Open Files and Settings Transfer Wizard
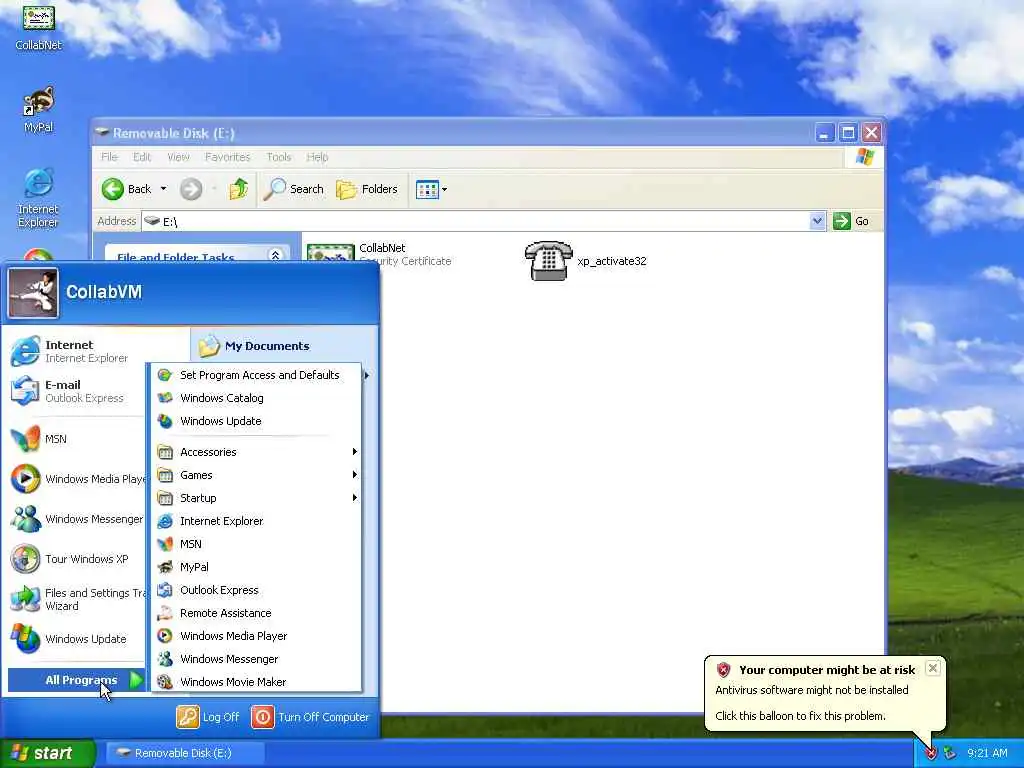This screenshot has height=768, width=1024. pyautogui.click(x=76, y=599)
